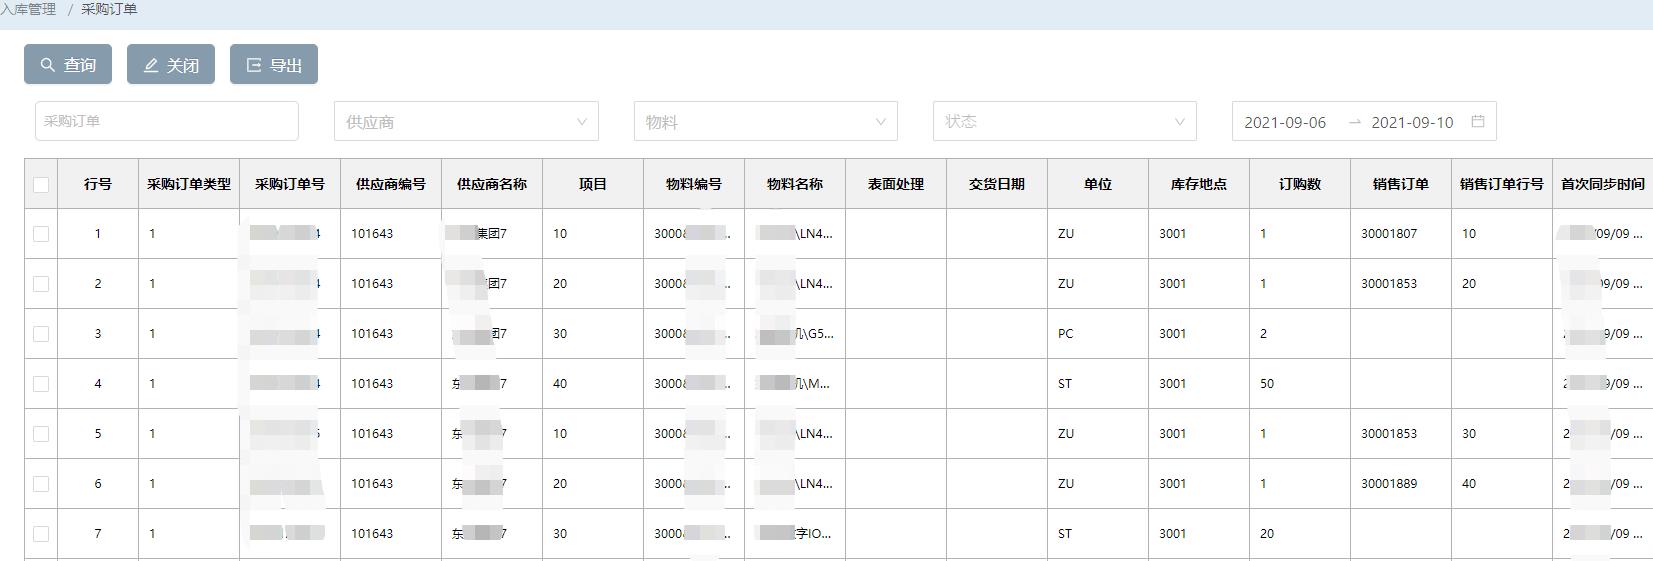Toggle the select-all header checkbox
Screen dimensions: 1653x561
coord(41,184)
